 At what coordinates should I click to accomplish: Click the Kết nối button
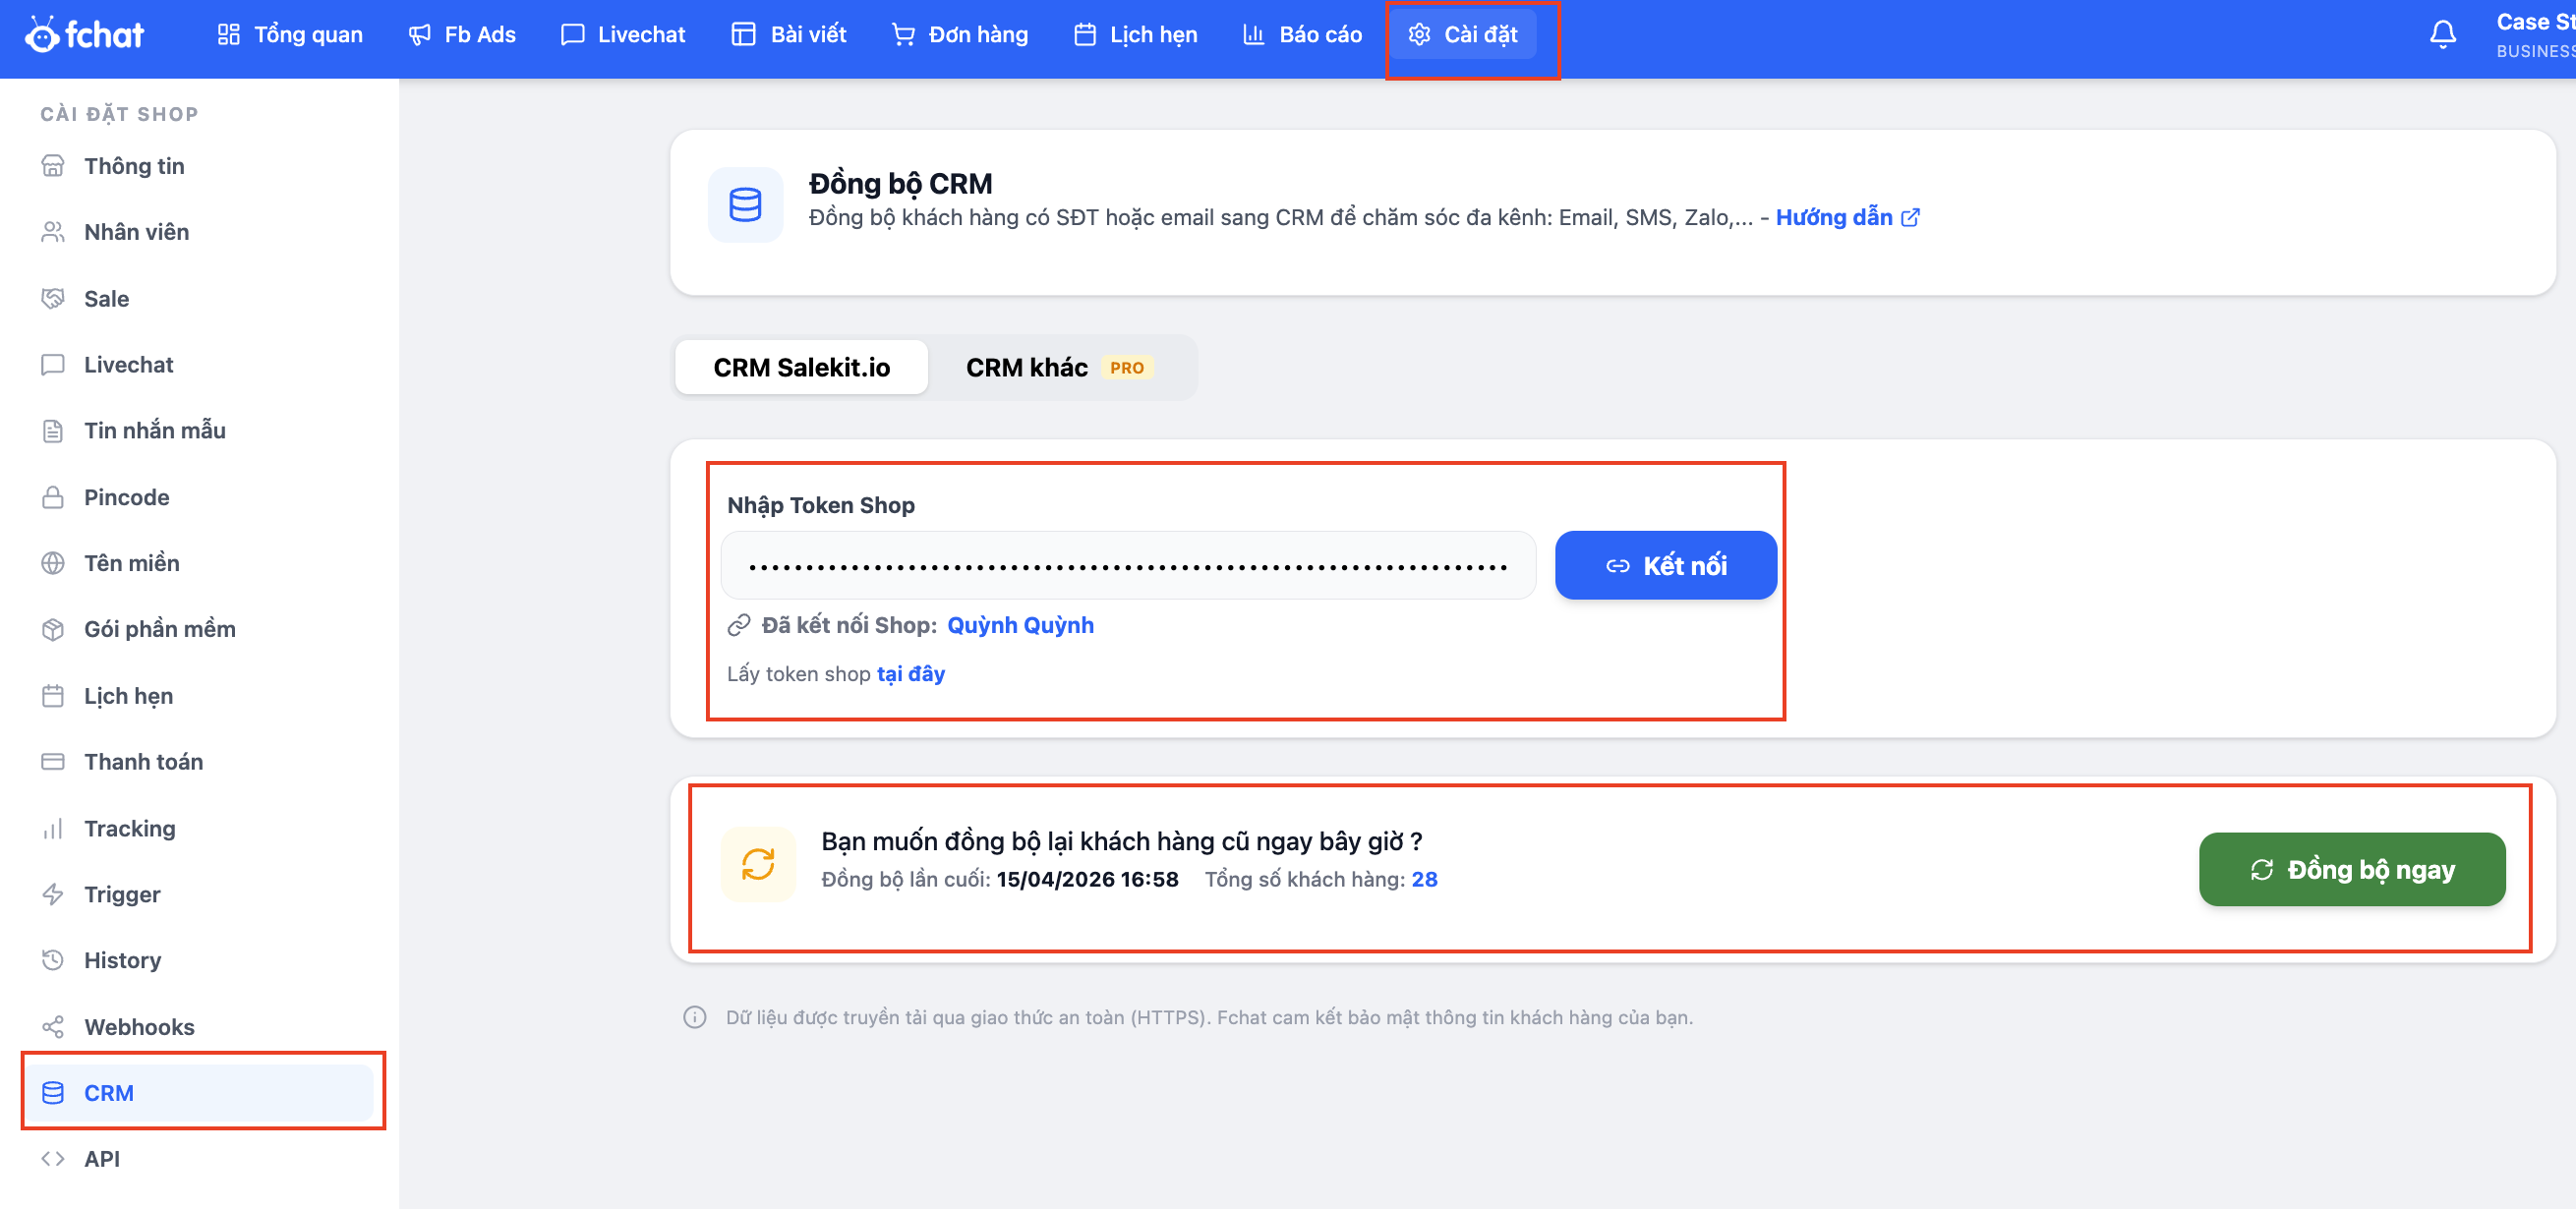click(1666, 565)
